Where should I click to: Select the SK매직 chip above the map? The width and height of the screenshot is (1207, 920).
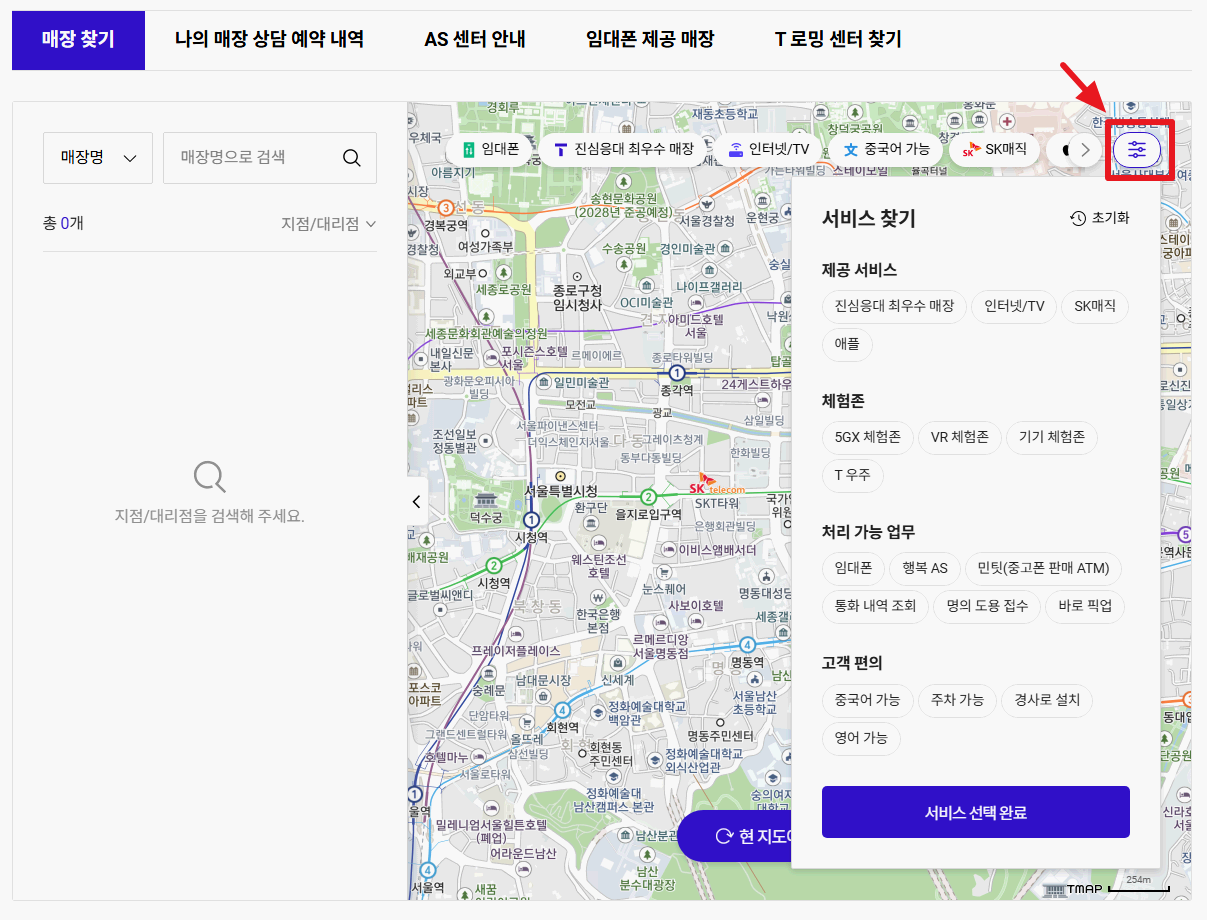[x=995, y=150]
